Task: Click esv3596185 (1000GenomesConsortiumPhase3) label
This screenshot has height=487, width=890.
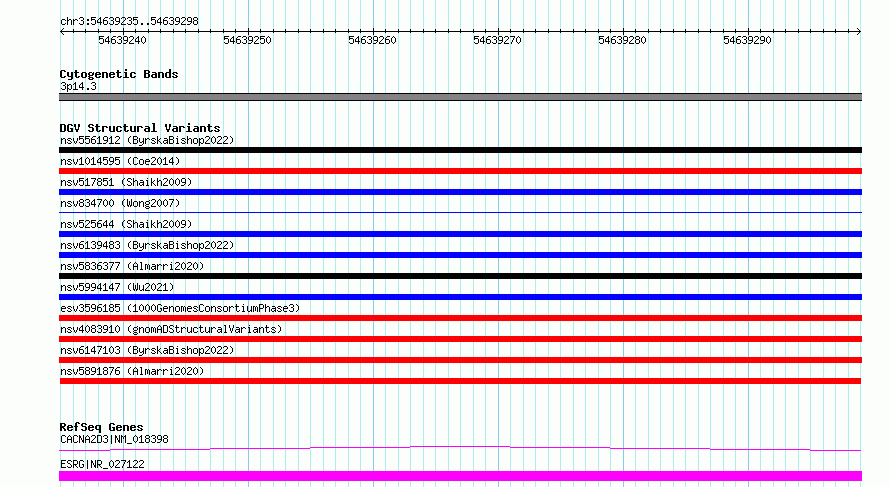Action: pos(180,308)
